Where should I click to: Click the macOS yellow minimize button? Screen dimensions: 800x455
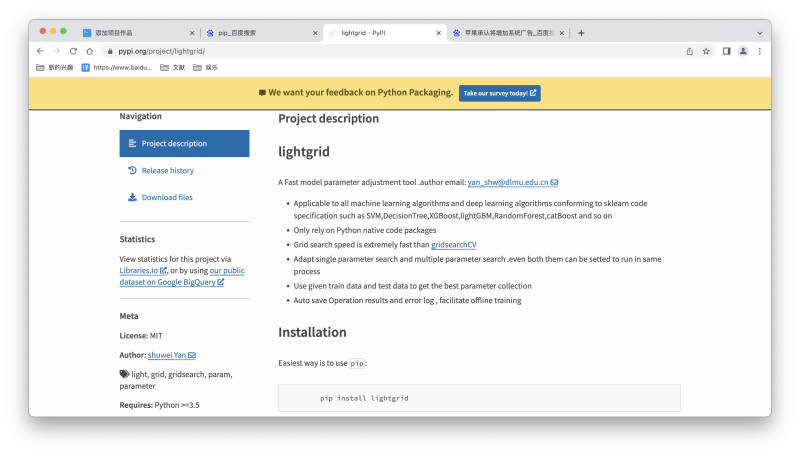(53, 31)
